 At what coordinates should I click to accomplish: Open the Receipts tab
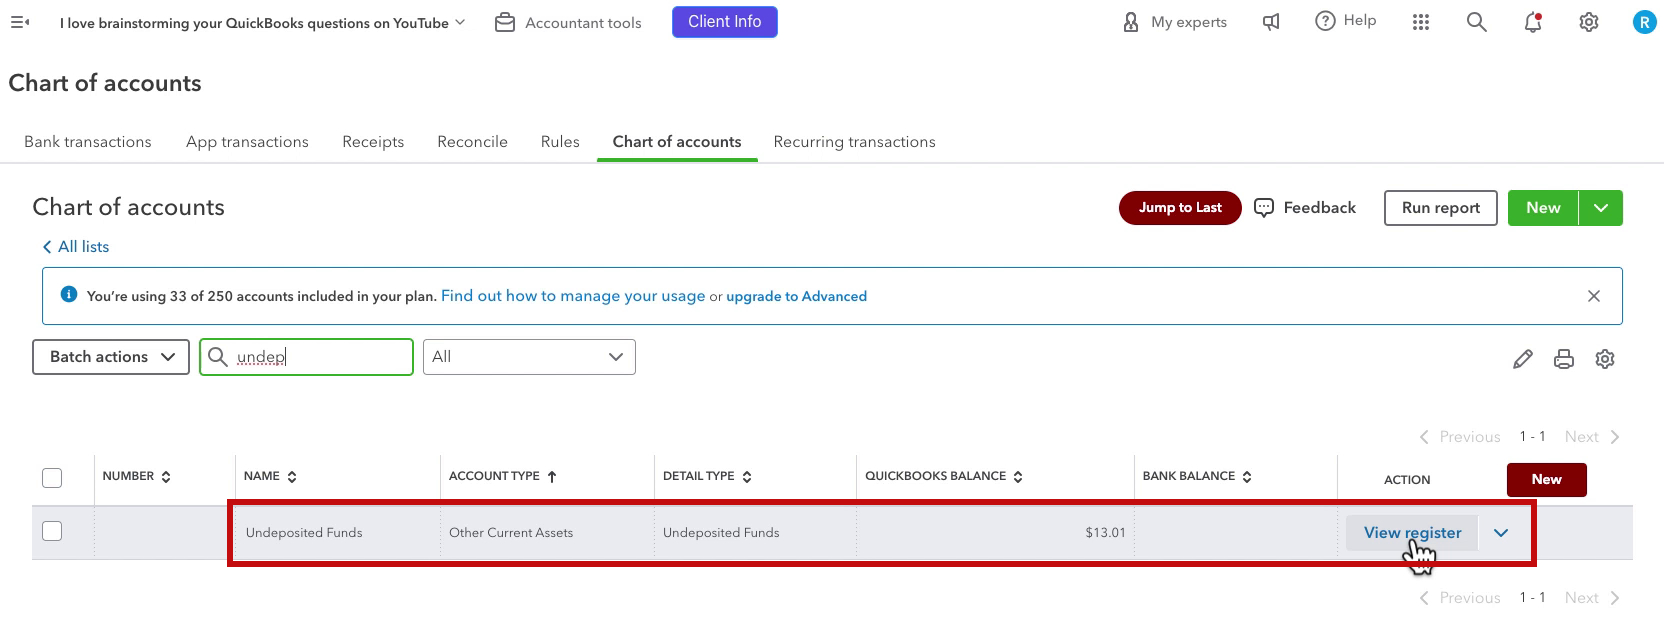373,142
